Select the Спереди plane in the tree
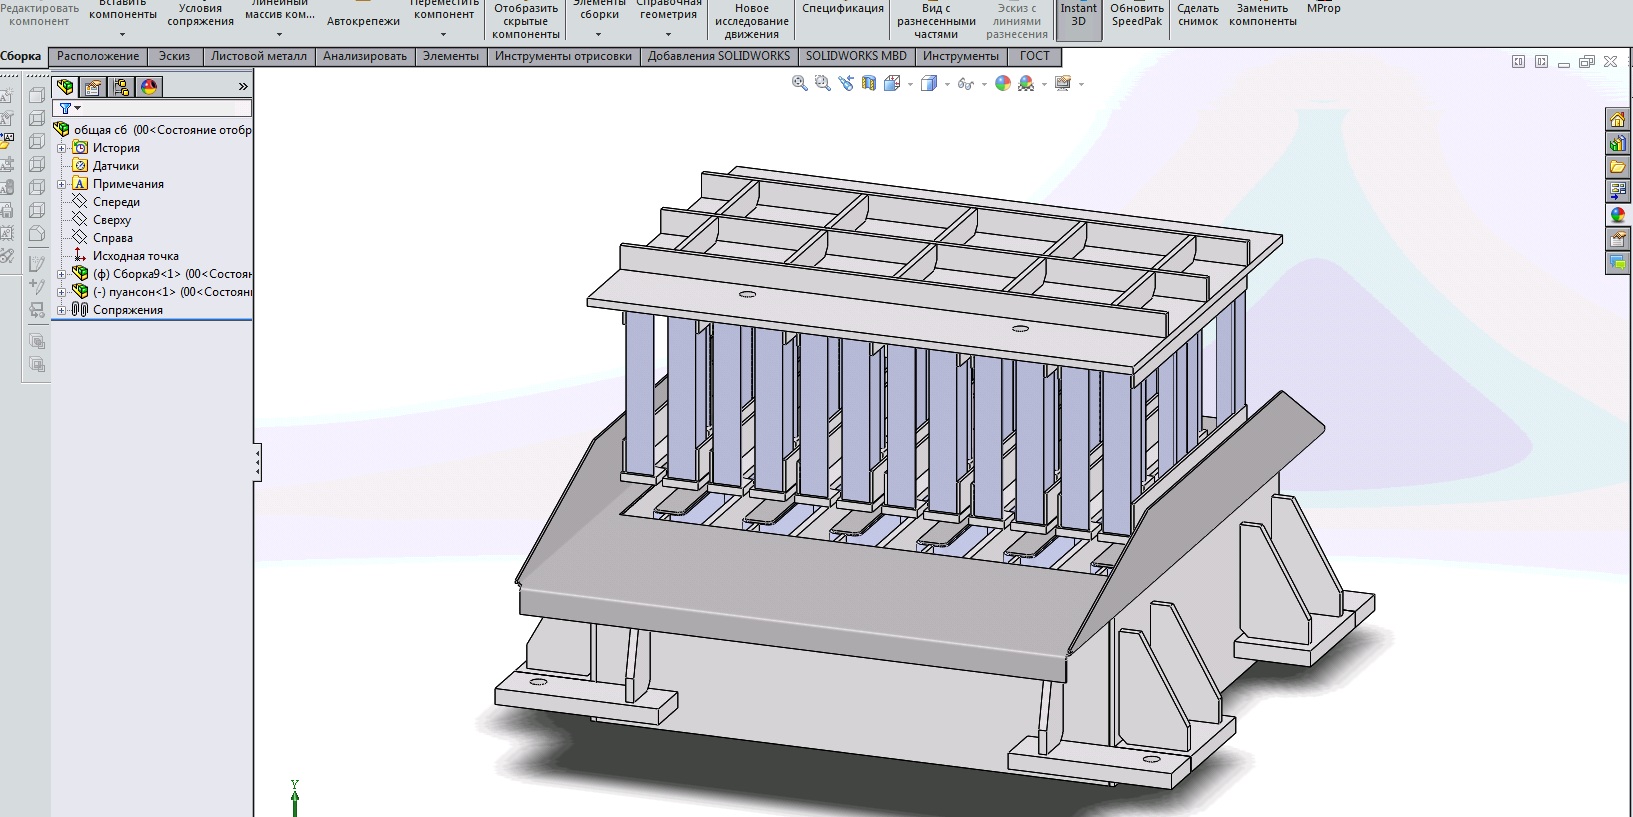Image resolution: width=1633 pixels, height=817 pixels. (x=116, y=202)
